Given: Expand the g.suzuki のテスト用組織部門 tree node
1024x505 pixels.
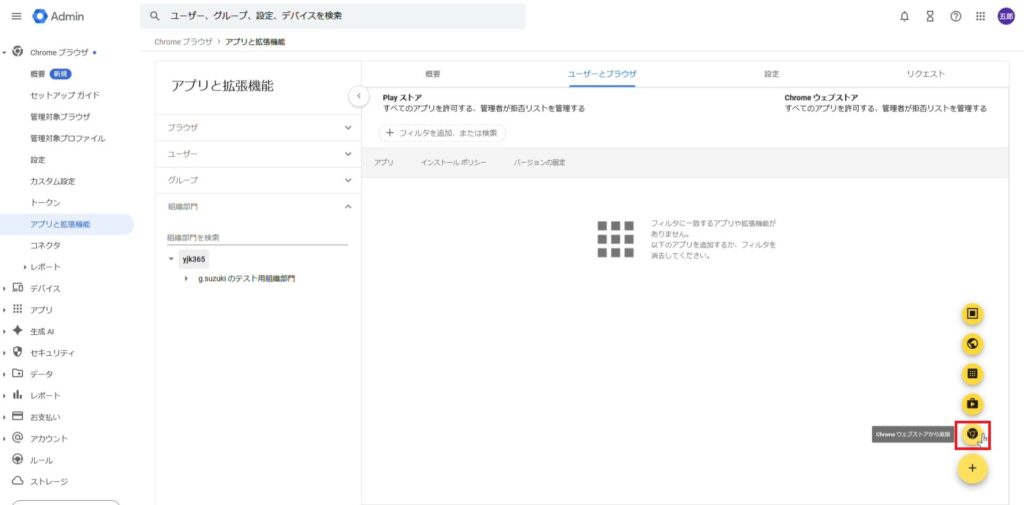Looking at the screenshot, I should [186, 278].
